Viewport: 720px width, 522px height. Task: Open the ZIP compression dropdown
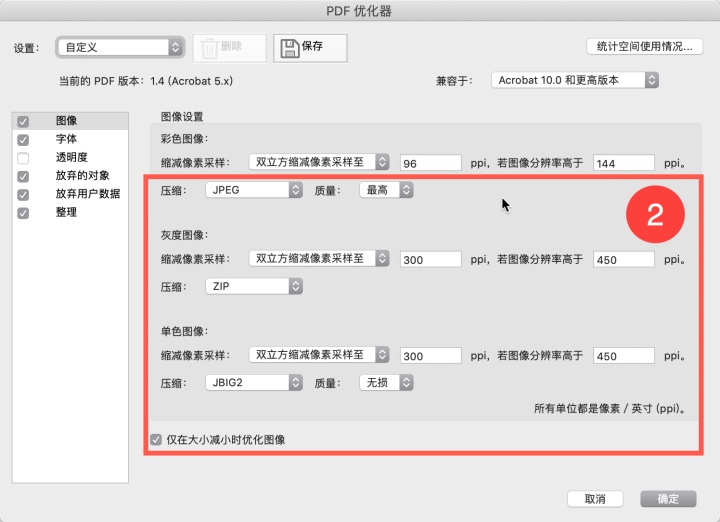click(254, 286)
